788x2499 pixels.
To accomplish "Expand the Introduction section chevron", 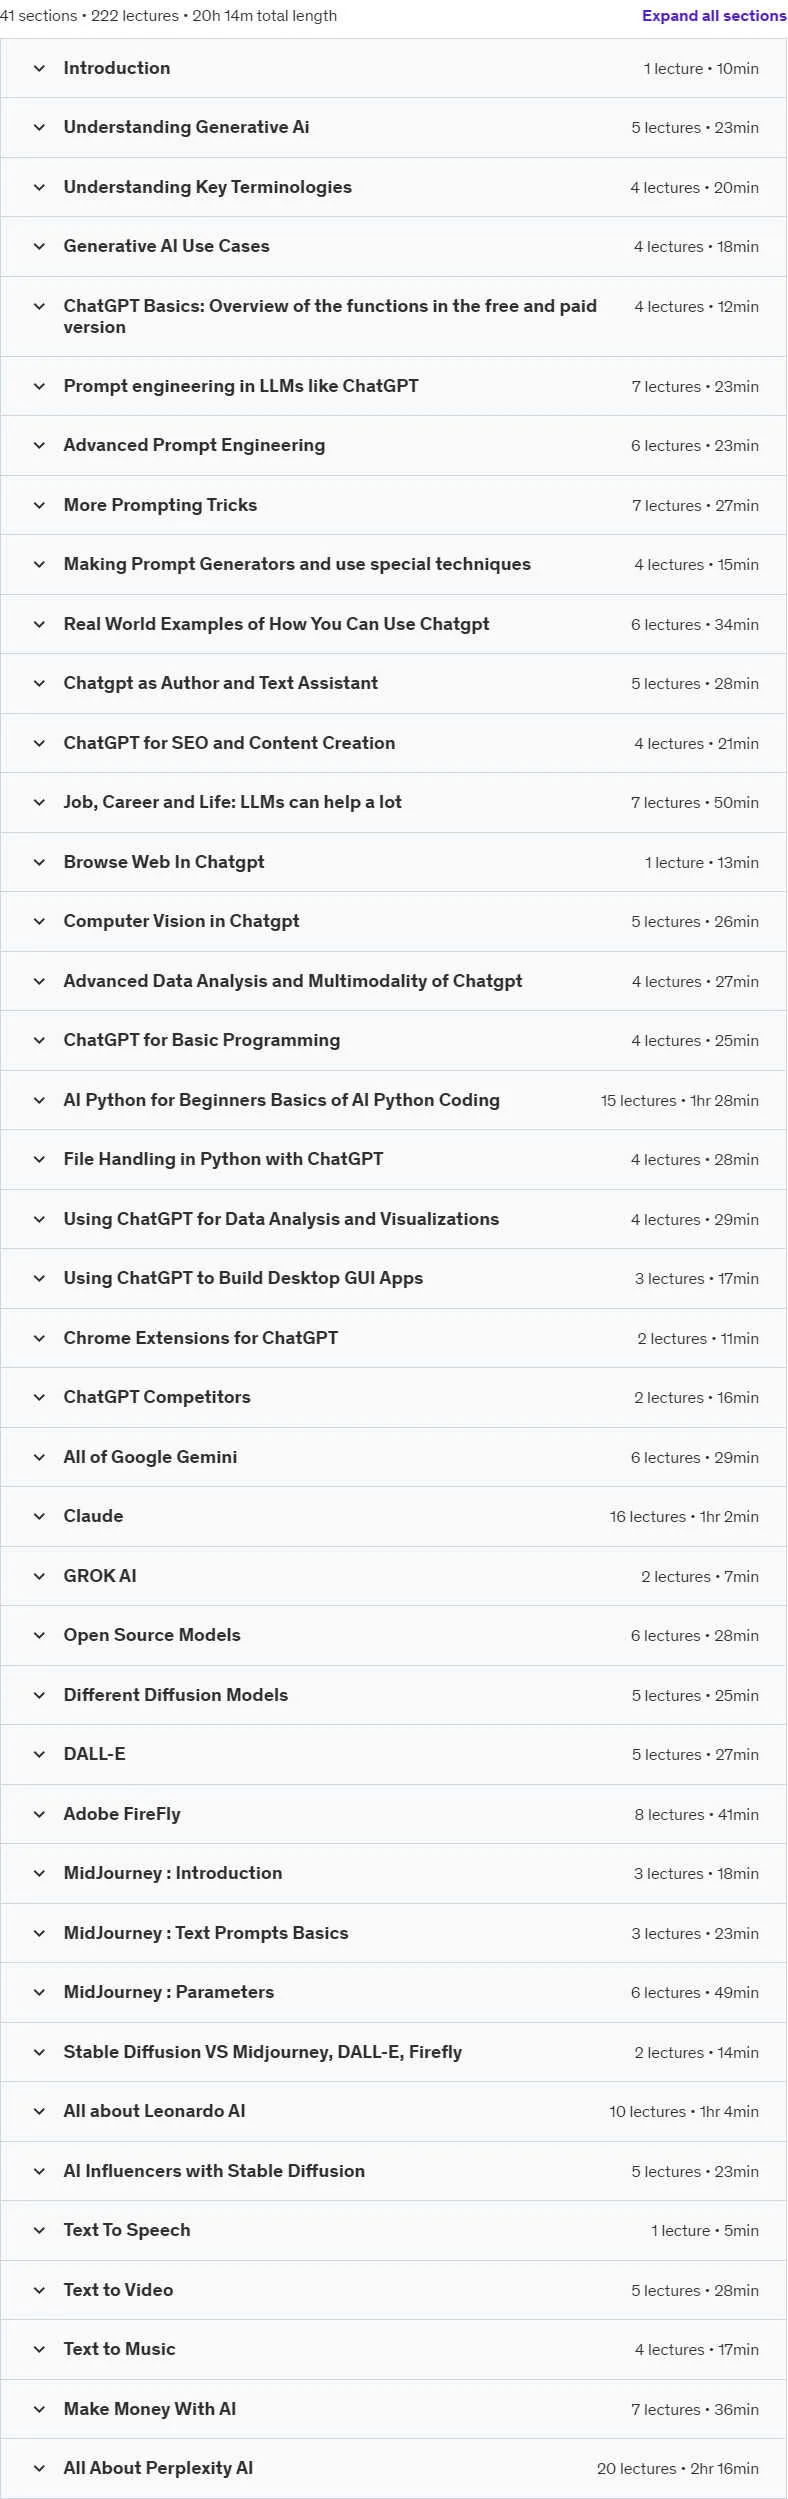I will point(39,69).
